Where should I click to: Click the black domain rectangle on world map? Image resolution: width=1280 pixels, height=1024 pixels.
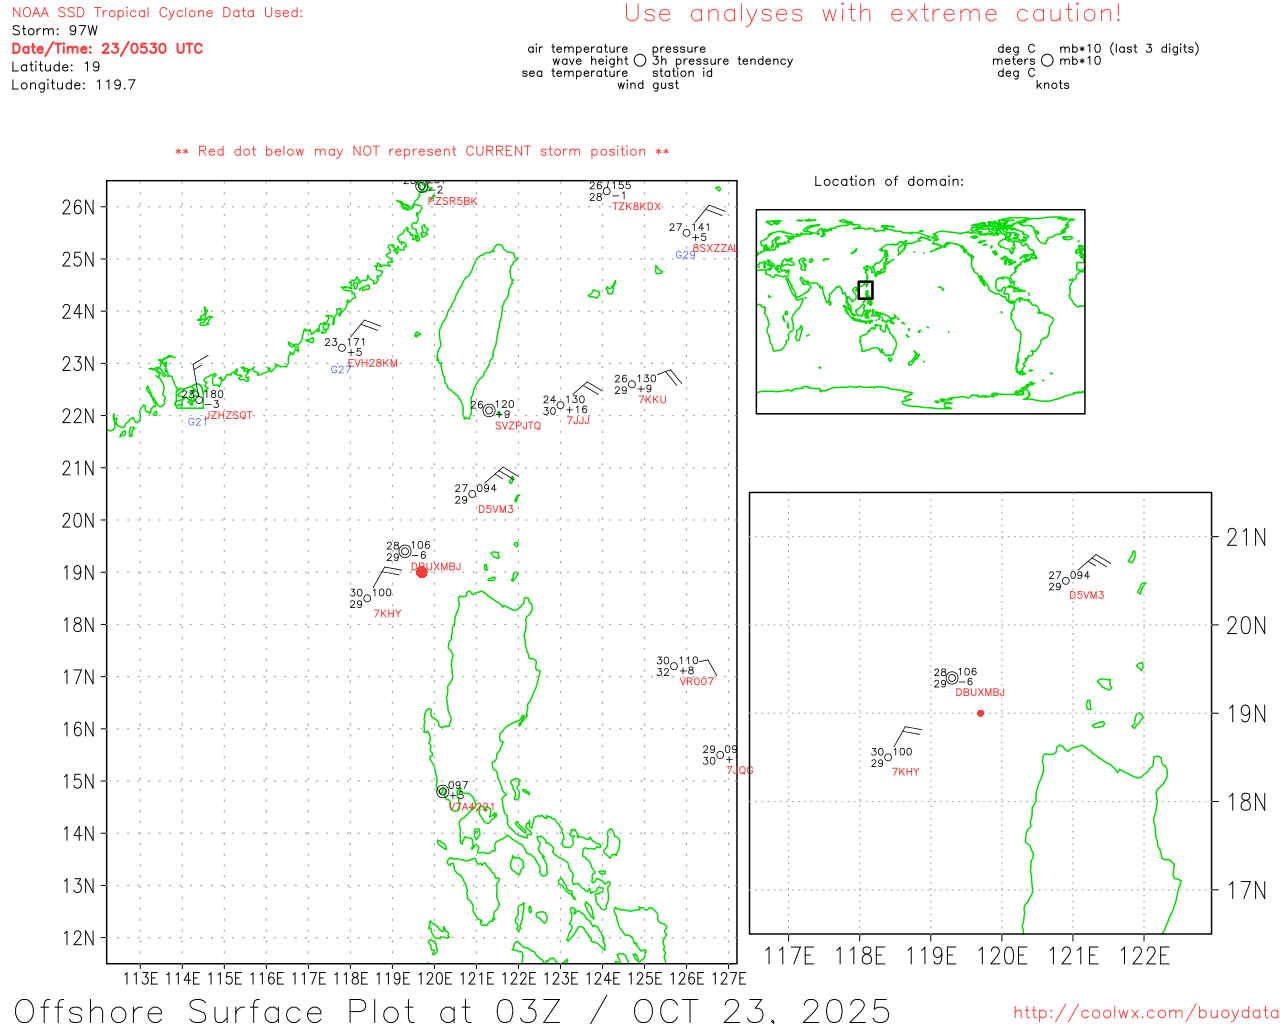click(x=865, y=290)
